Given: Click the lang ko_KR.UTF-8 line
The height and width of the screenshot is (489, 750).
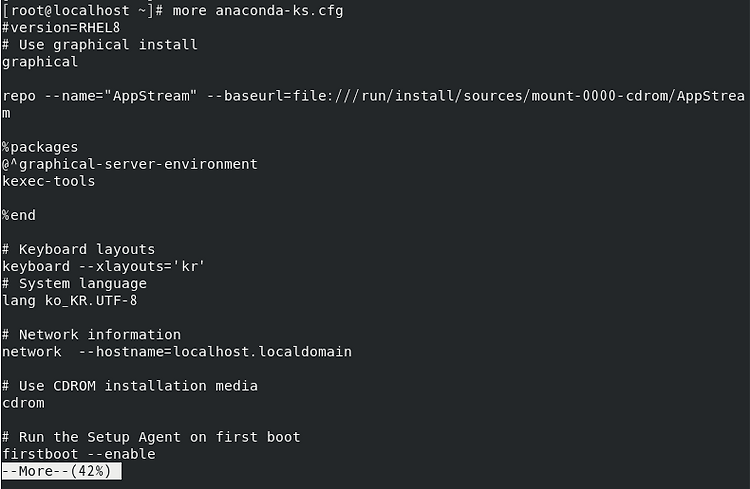Looking at the screenshot, I should (69, 301).
